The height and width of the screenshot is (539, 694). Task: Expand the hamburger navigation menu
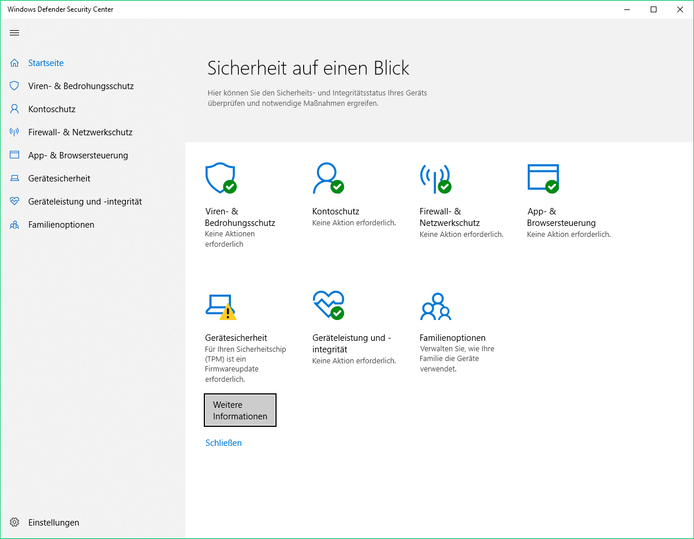click(14, 33)
